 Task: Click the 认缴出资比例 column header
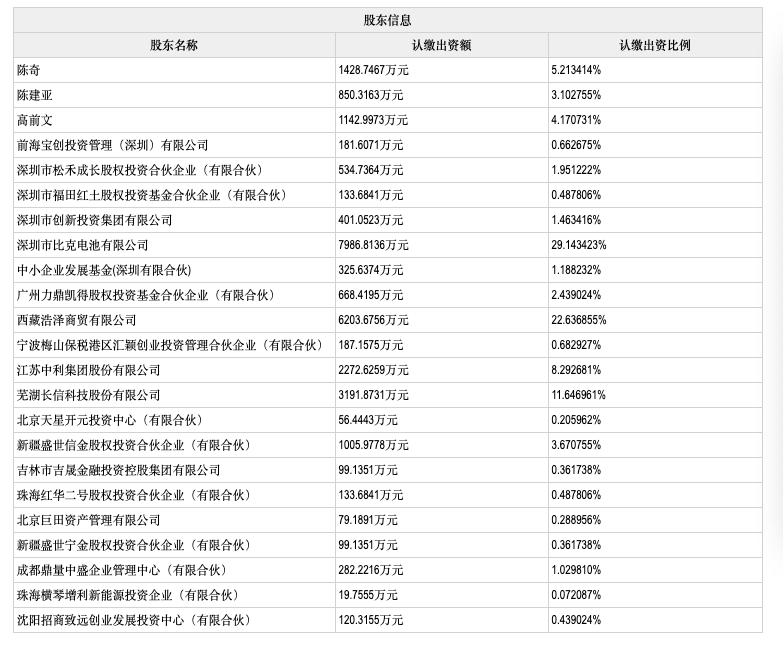point(655,45)
